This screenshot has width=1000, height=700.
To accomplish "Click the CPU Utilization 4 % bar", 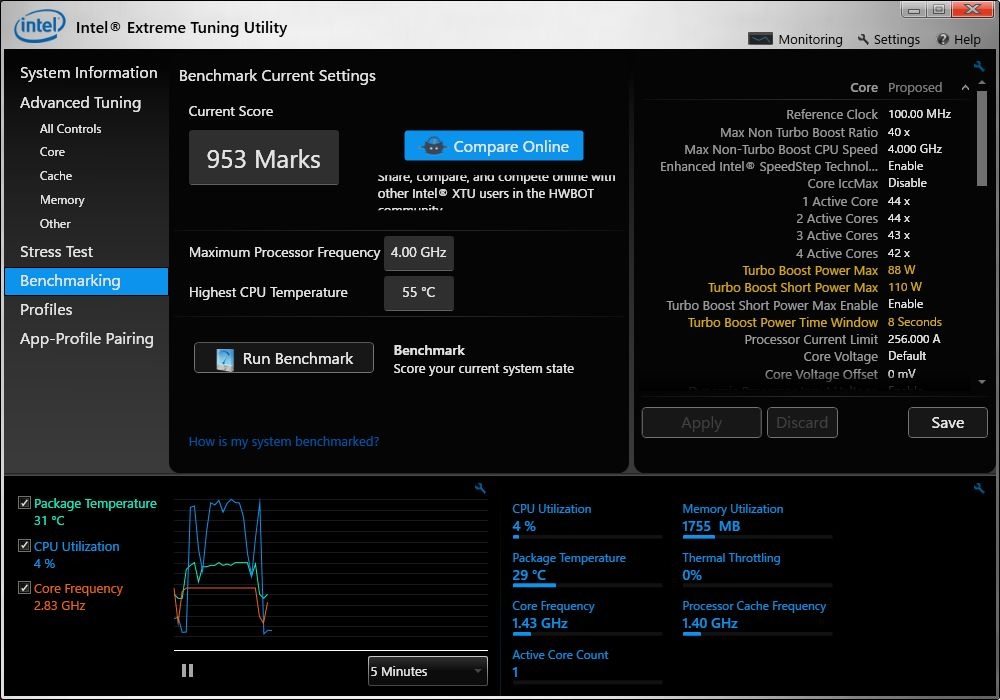I will [x=587, y=537].
